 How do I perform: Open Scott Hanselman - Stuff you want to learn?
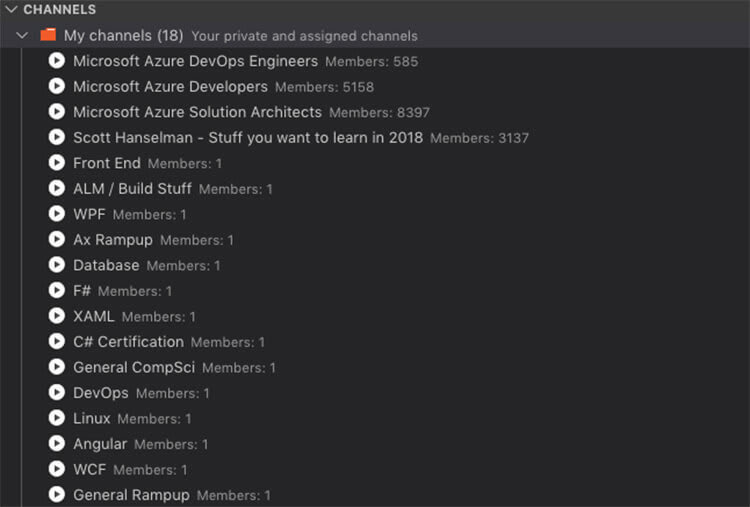tap(248, 138)
